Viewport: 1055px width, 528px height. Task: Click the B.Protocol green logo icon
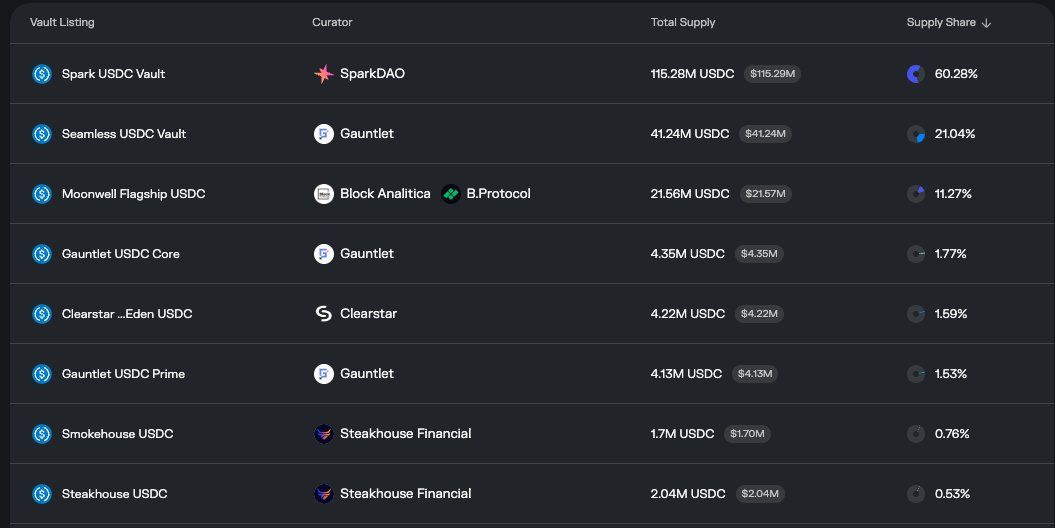tap(450, 194)
